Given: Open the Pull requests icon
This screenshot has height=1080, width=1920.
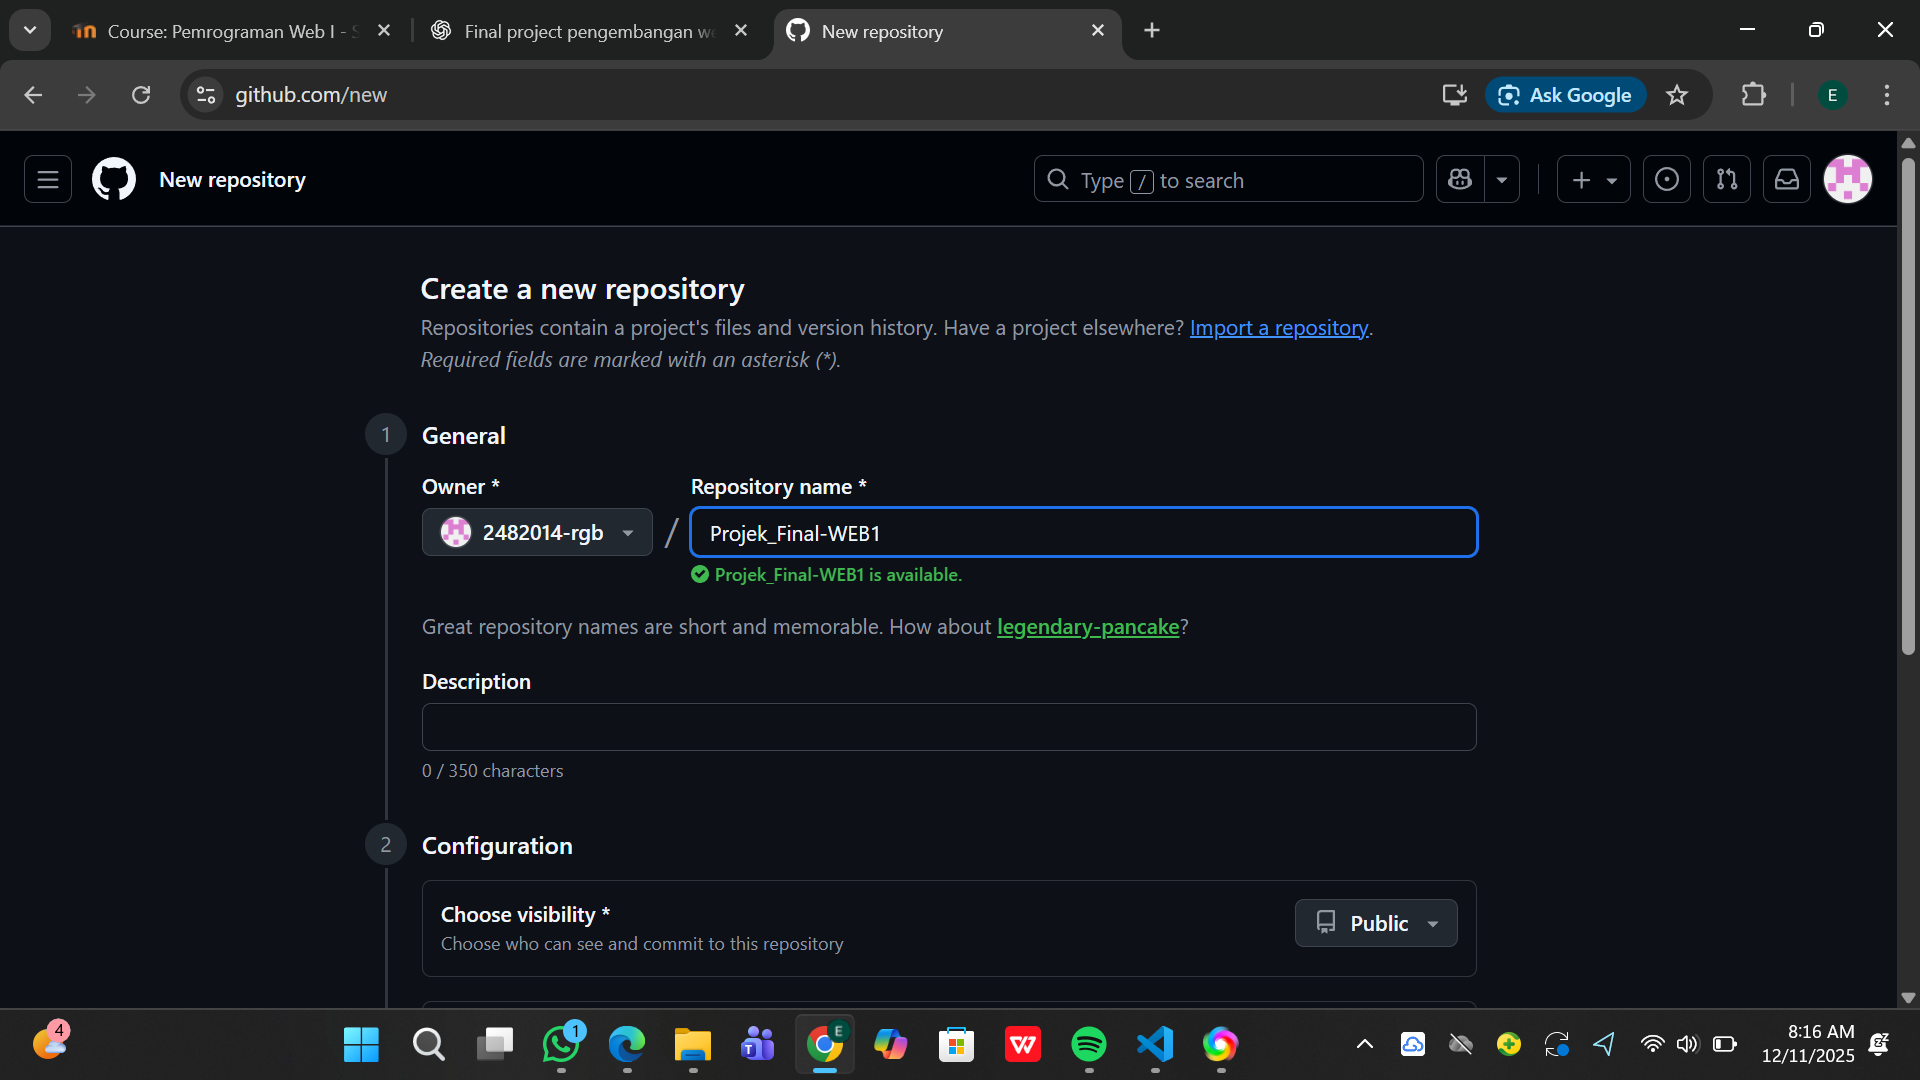Looking at the screenshot, I should 1726,180.
